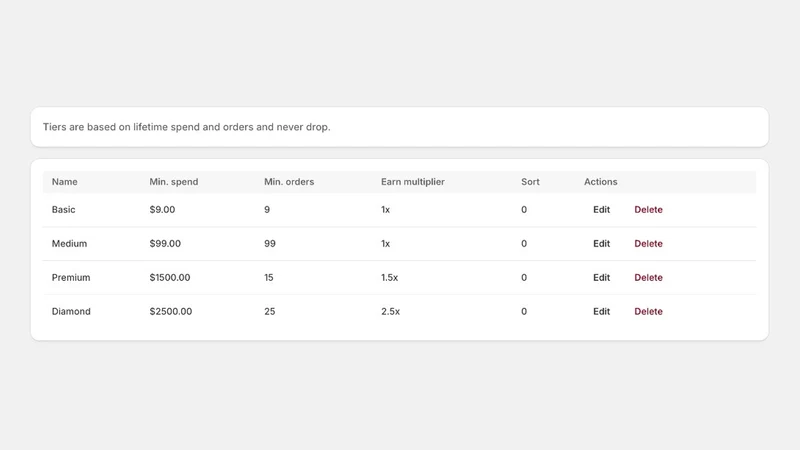Click the Diamond row sort value 0

click(x=524, y=312)
